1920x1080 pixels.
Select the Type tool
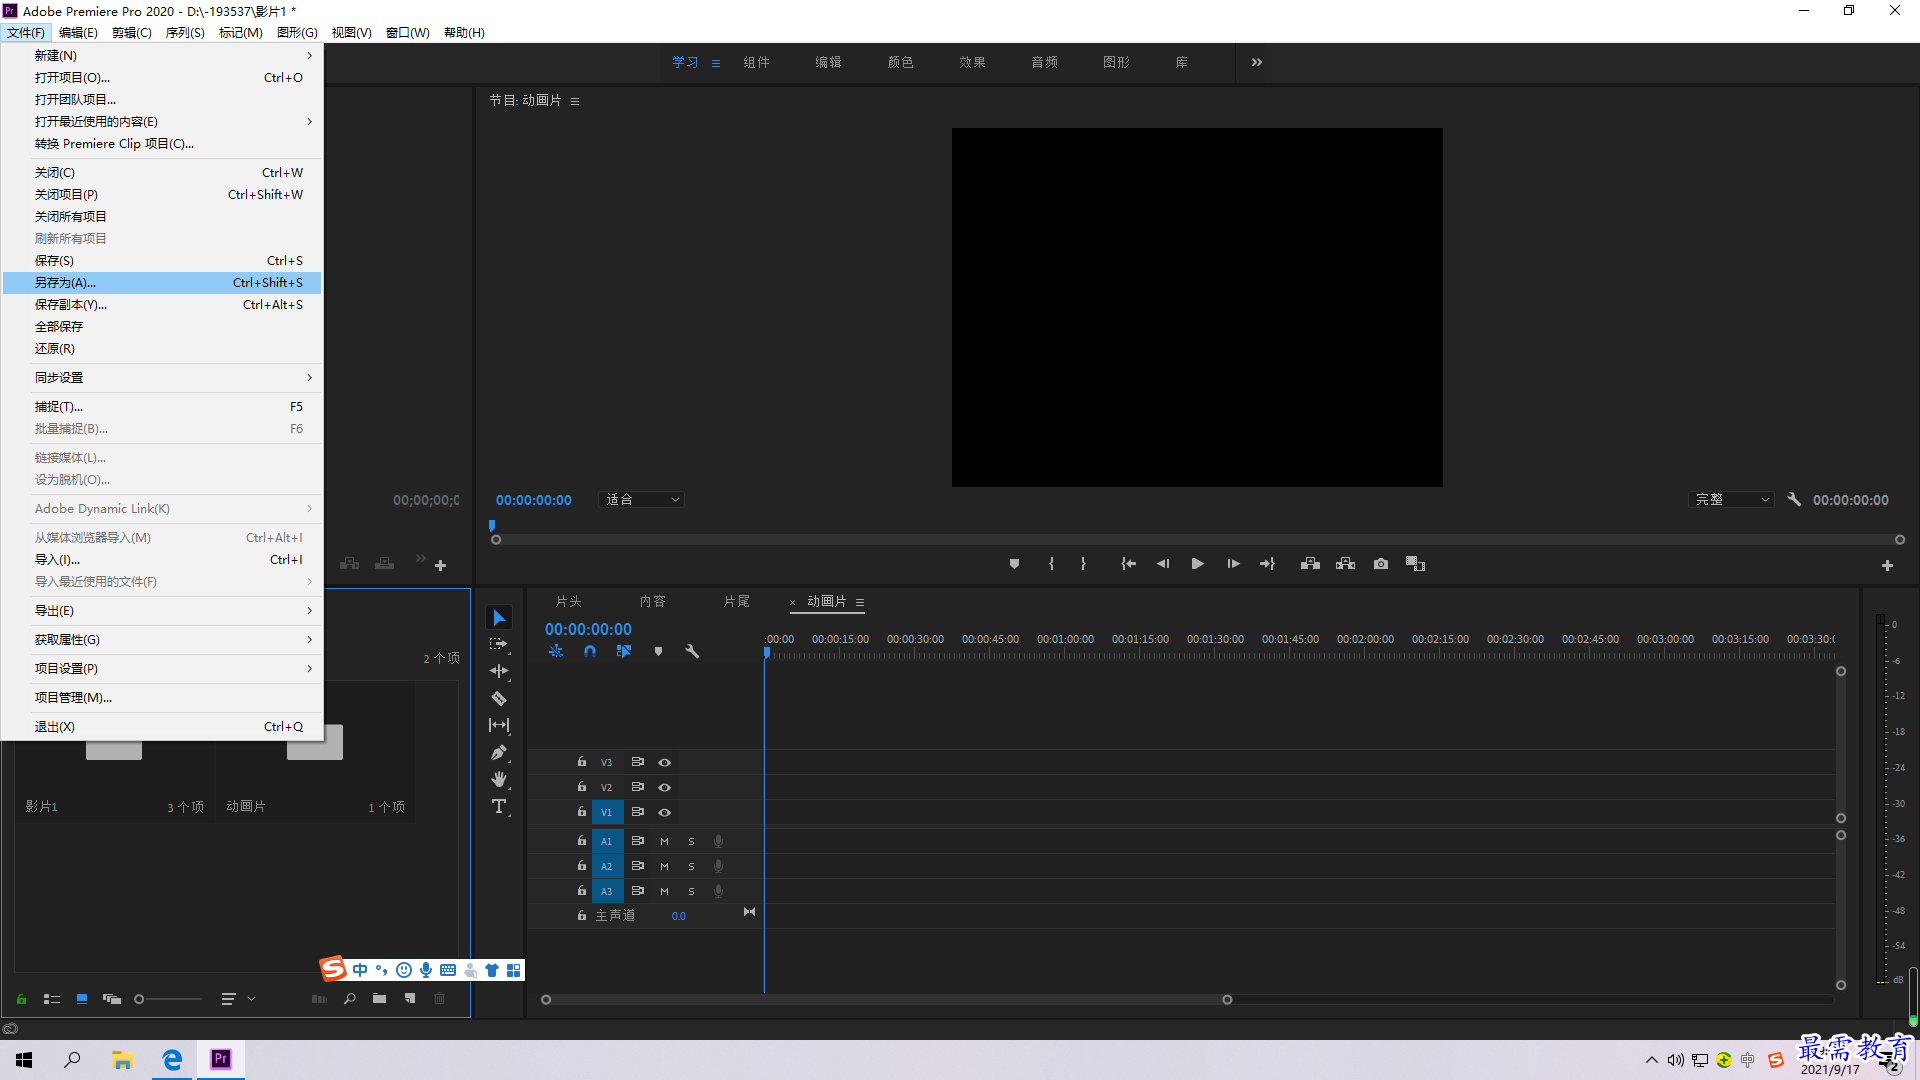coord(499,806)
